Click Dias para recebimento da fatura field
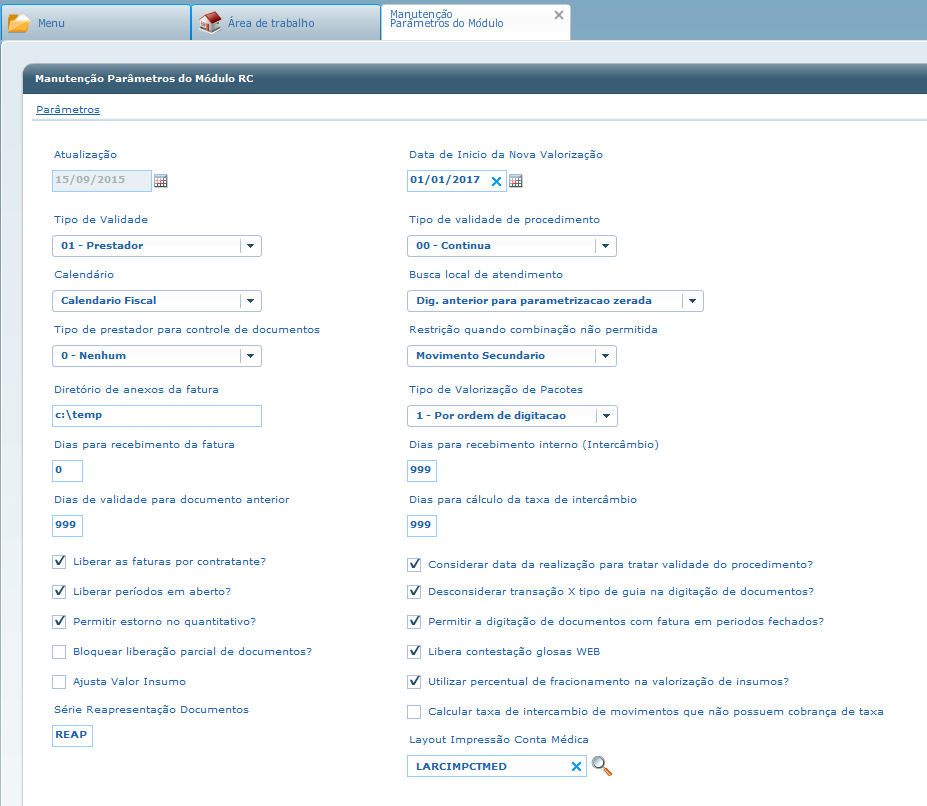Image resolution: width=927 pixels, height=806 pixels. pyautogui.click(x=67, y=471)
